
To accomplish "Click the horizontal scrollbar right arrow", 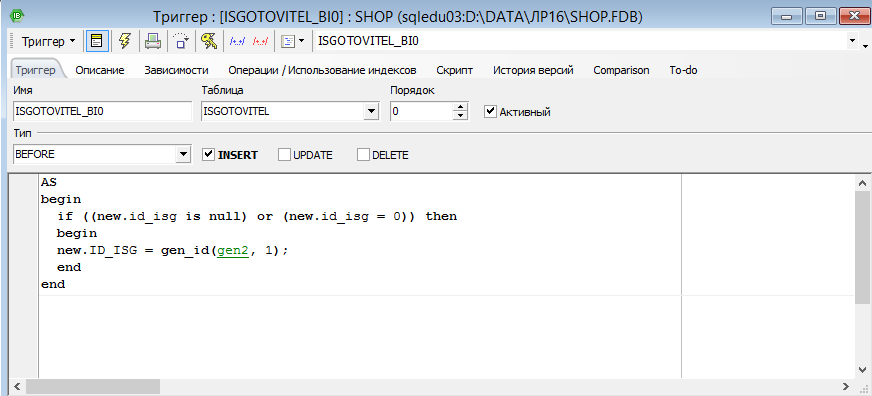I will pyautogui.click(x=846, y=386).
